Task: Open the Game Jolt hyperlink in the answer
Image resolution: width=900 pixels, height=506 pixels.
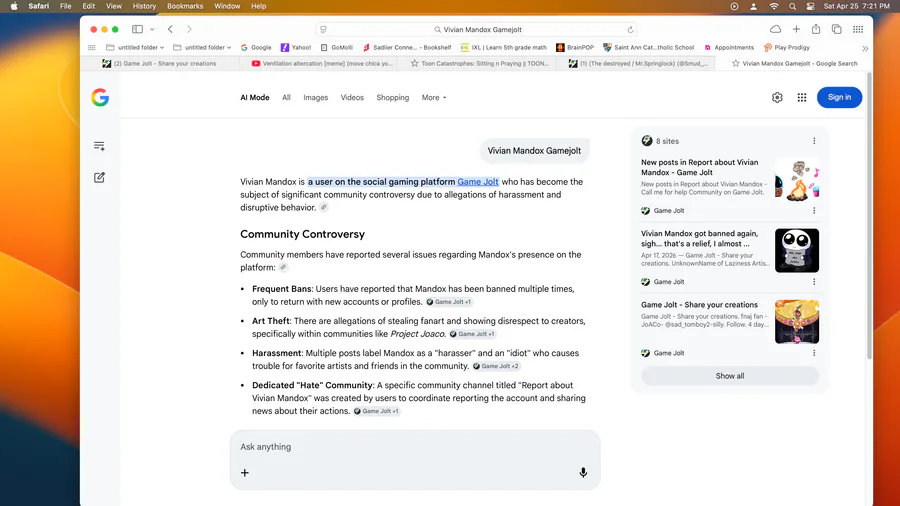Action: (478, 182)
